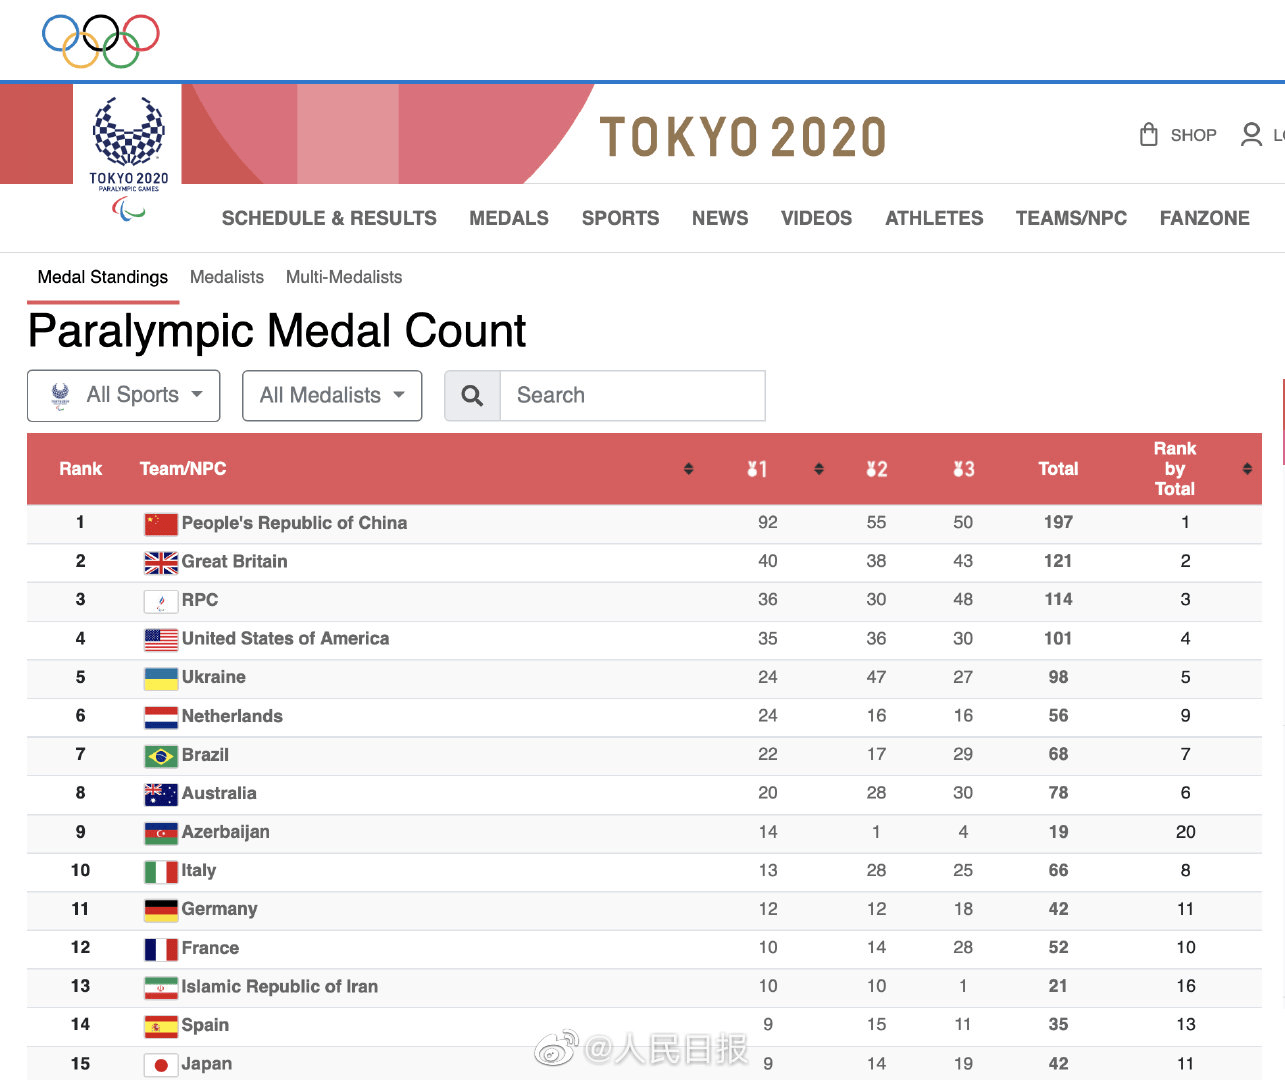Expand the All Sports dropdown
The image size is (1285, 1080).
tap(123, 395)
